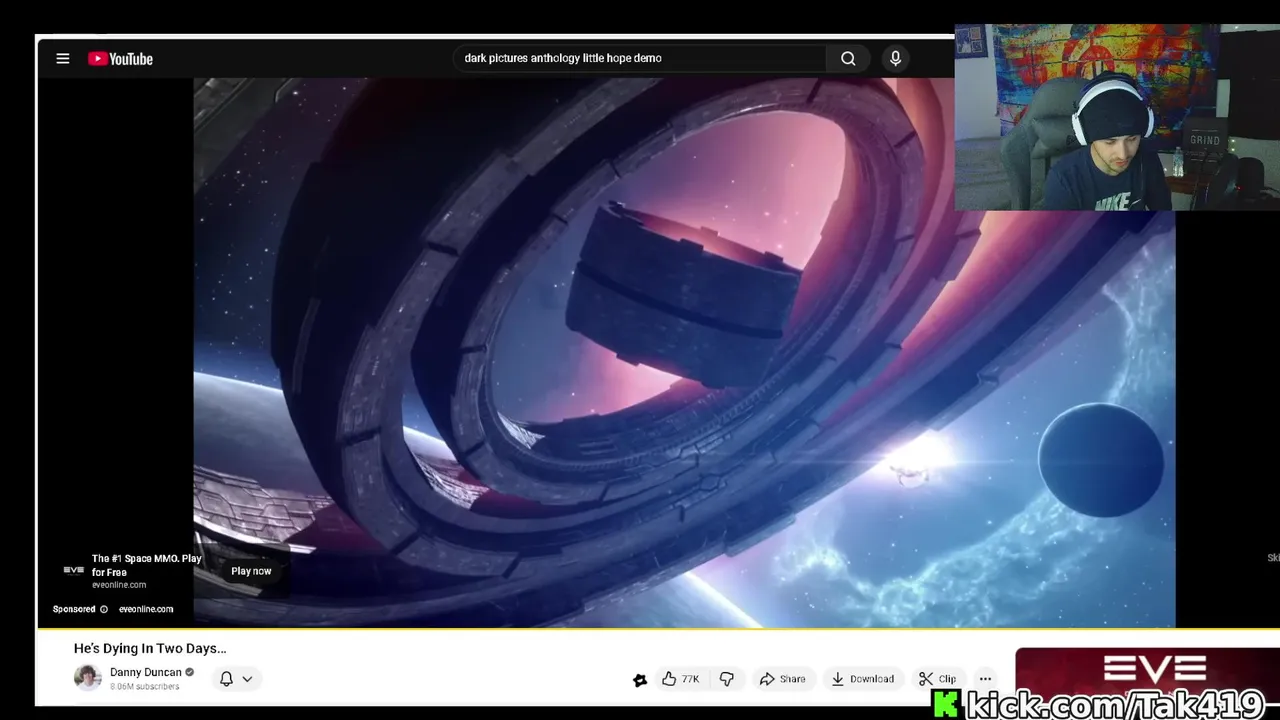The image size is (1280, 720).
Task: Click the Share button
Action: click(782, 679)
